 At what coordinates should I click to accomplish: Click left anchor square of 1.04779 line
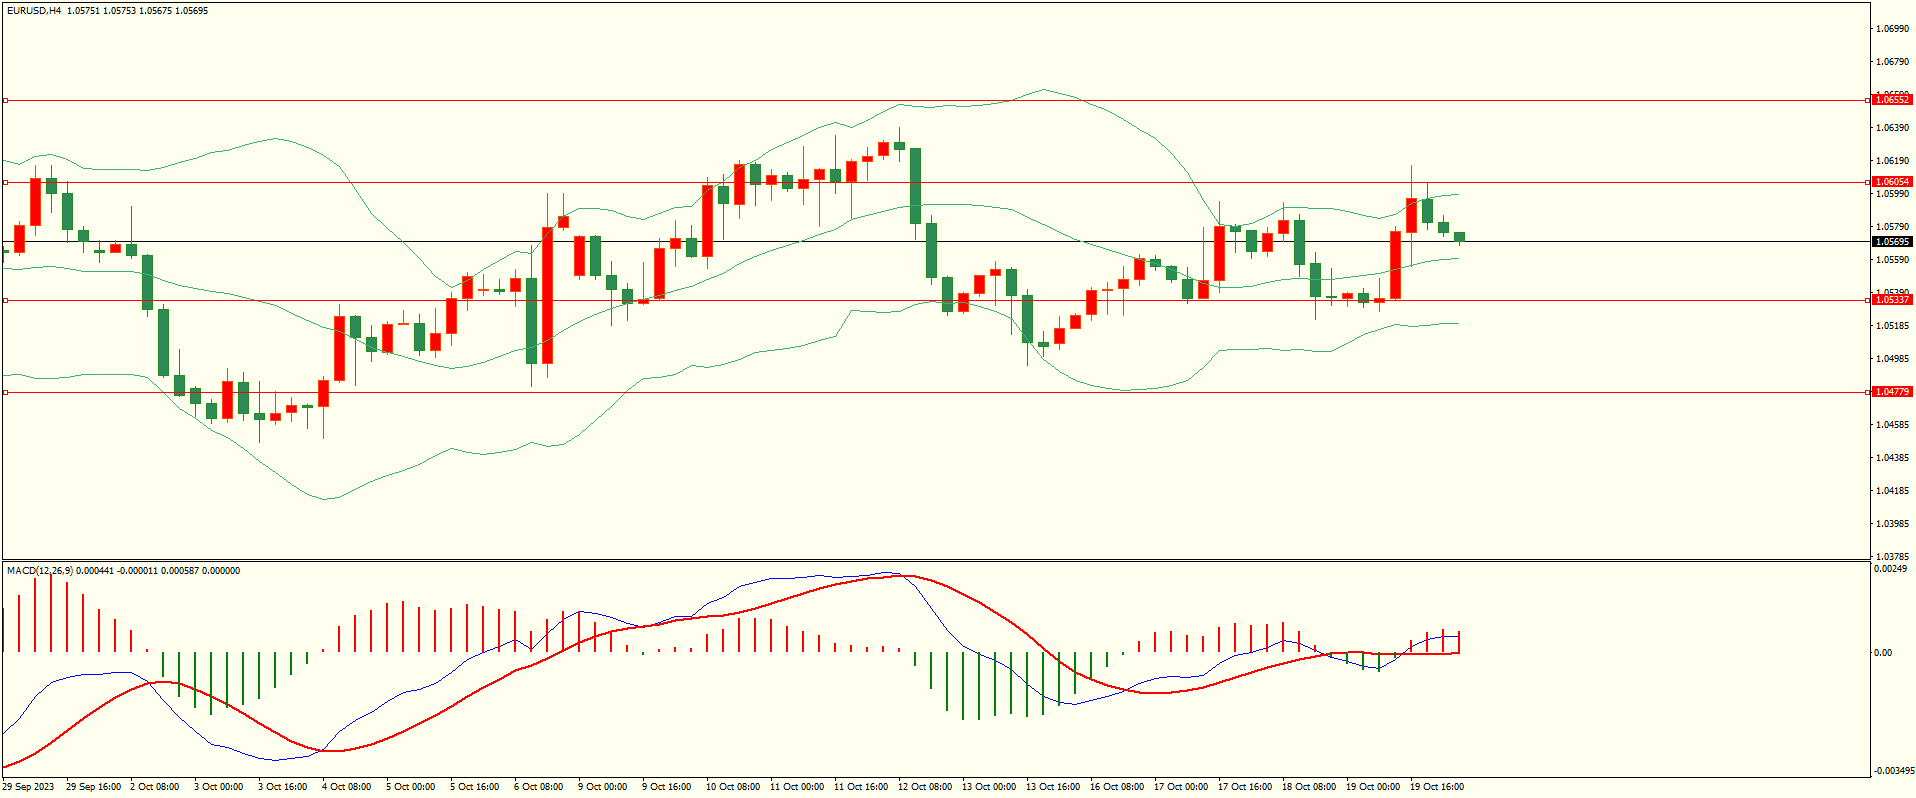pos(5,392)
